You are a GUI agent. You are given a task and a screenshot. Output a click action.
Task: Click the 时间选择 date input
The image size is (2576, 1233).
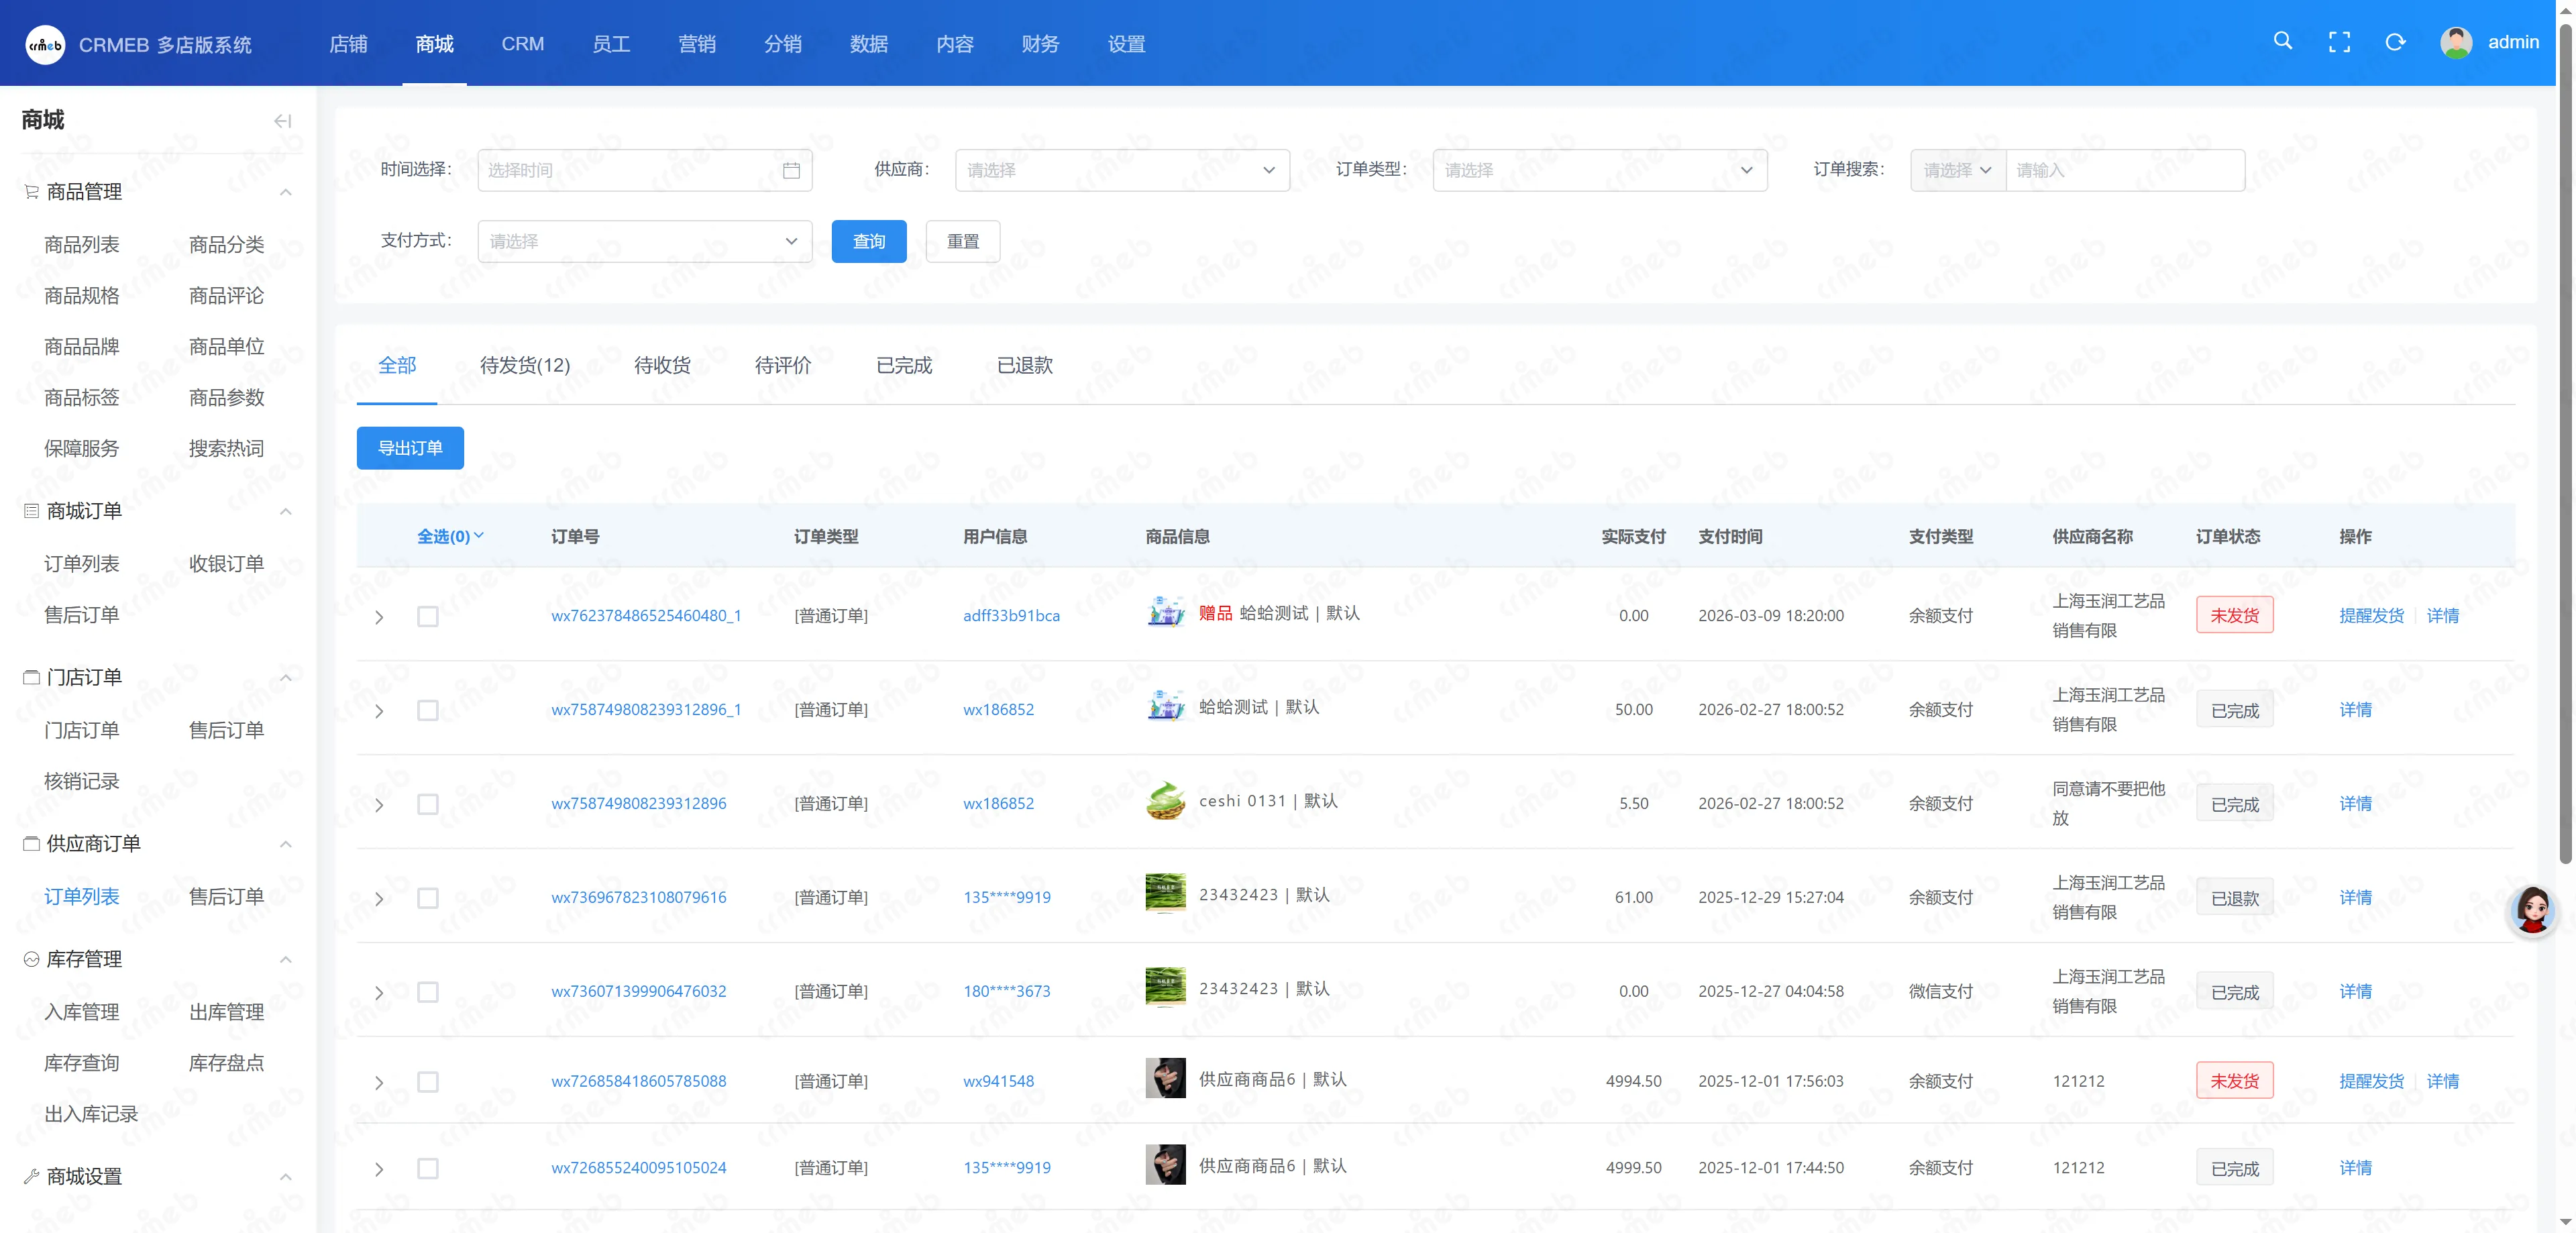pyautogui.click(x=645, y=170)
